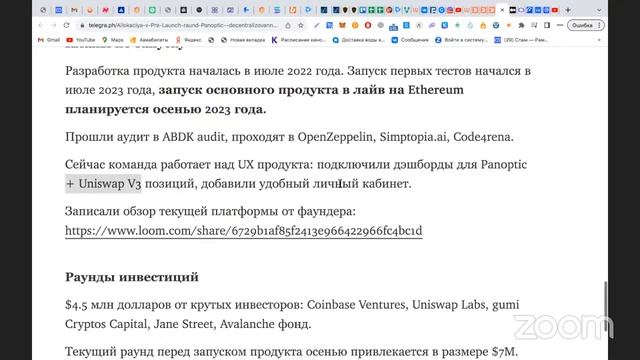Click the text Coinbase Ventures
Image resolution: width=640 pixels, height=360 pixels.
pyautogui.click(x=357, y=305)
